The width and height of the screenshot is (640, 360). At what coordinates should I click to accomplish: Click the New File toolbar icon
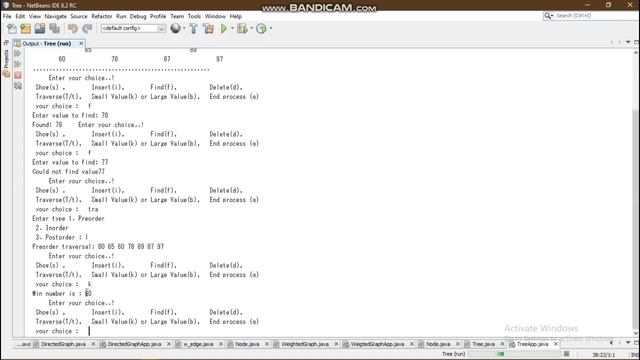[12, 28]
